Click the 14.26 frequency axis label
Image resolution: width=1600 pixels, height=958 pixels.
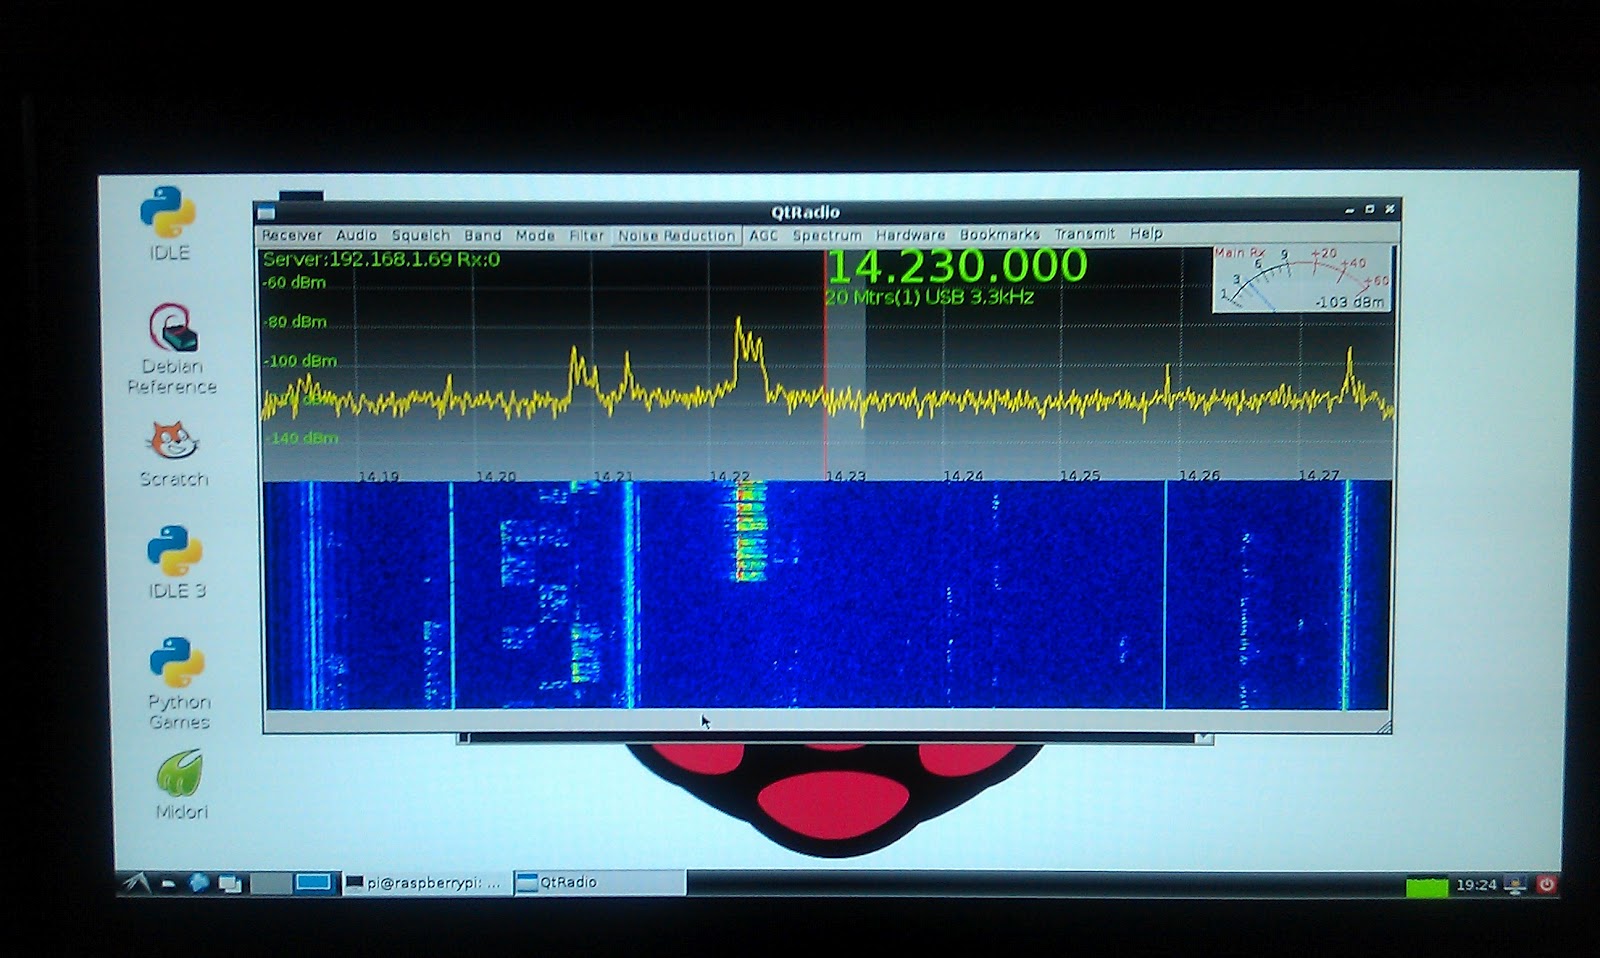(1199, 476)
